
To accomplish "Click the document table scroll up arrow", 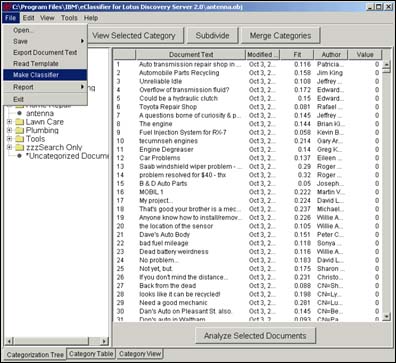I will pos(386,64).
